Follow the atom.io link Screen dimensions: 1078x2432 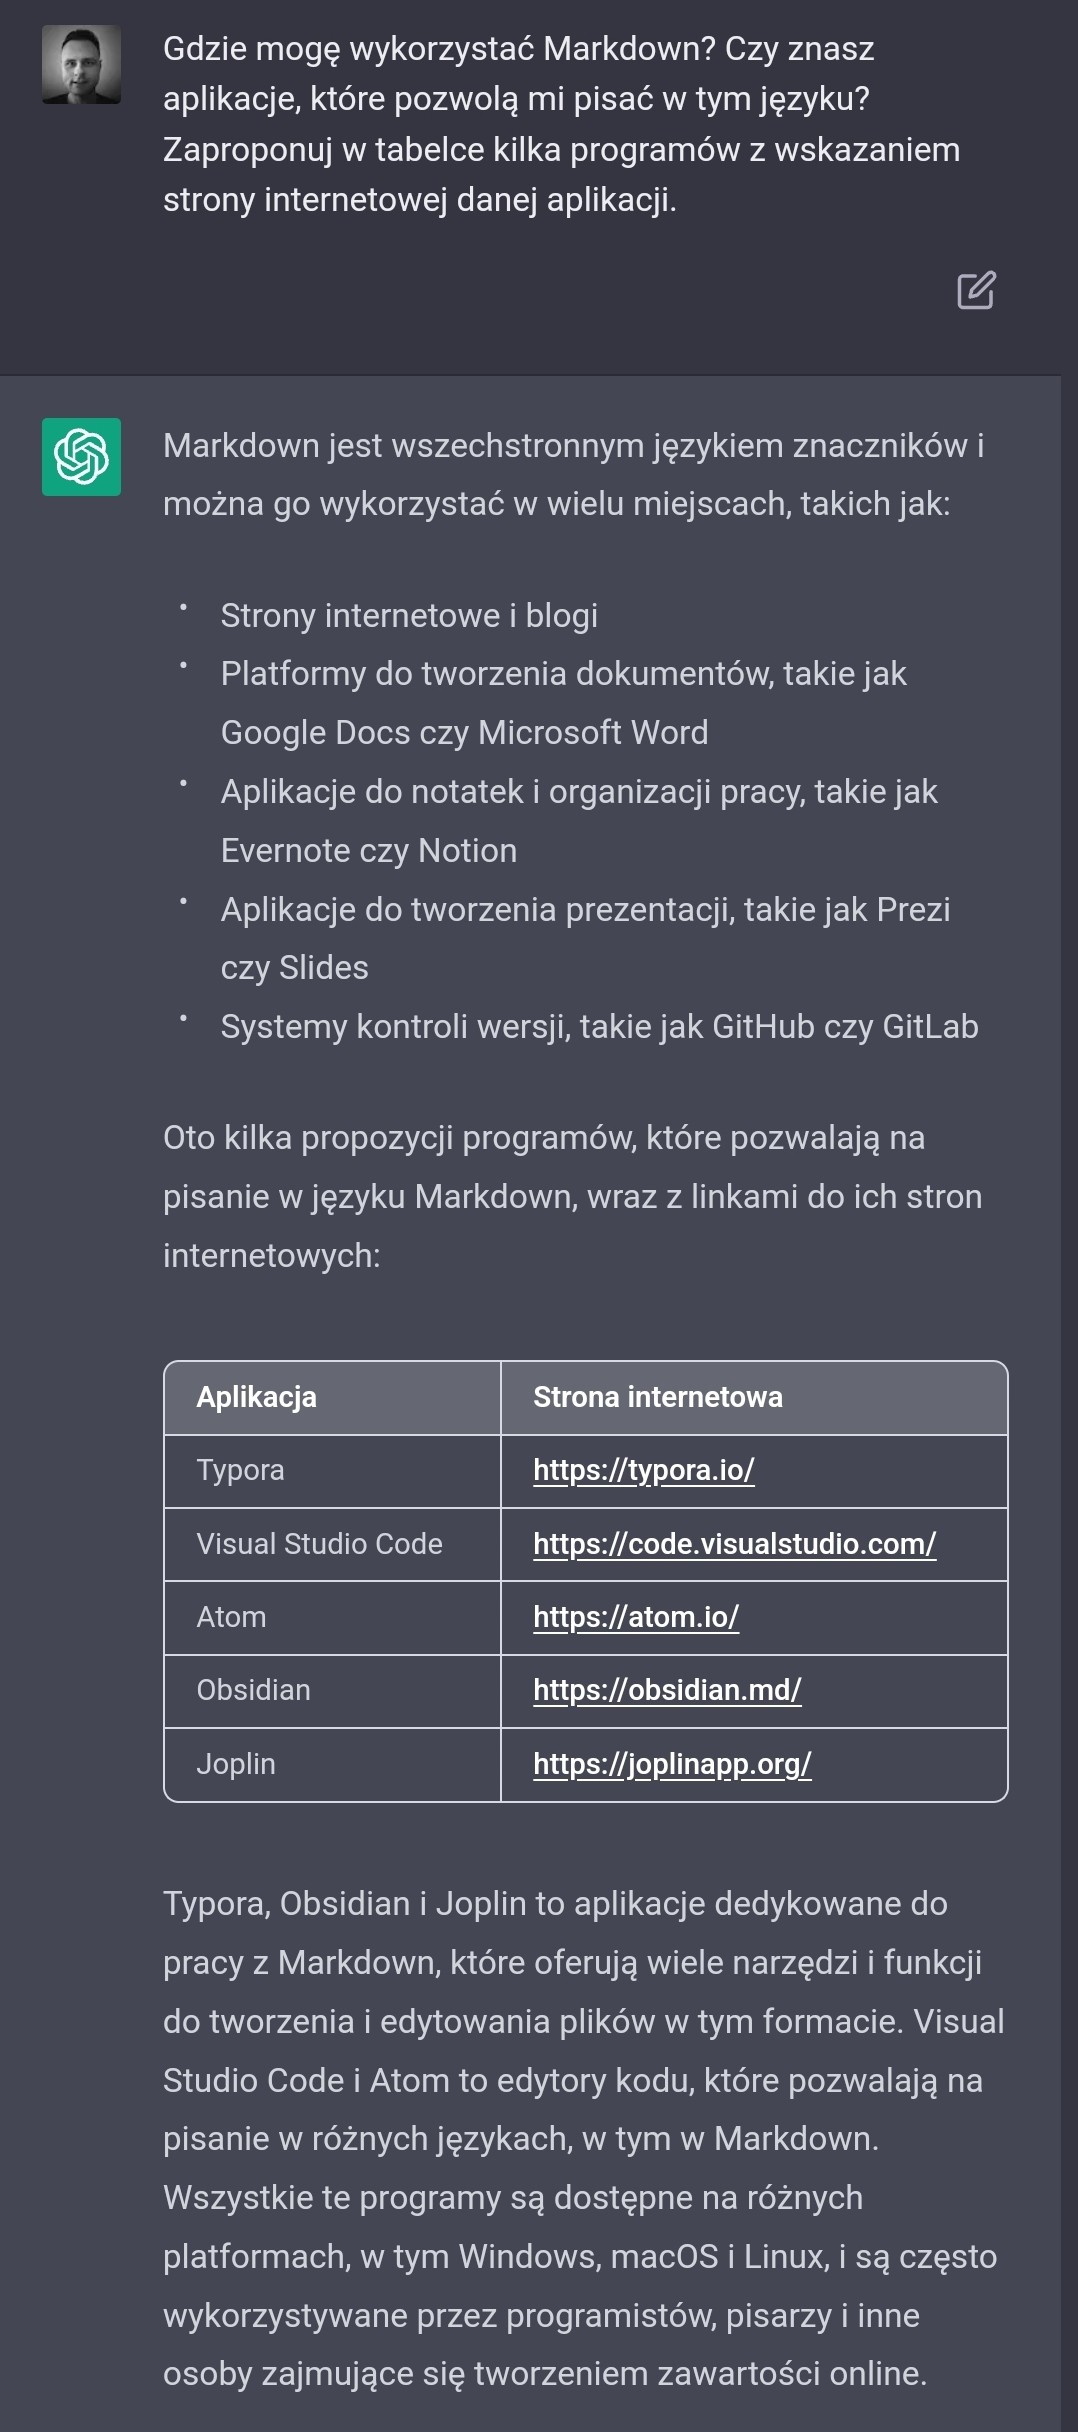(x=635, y=1617)
